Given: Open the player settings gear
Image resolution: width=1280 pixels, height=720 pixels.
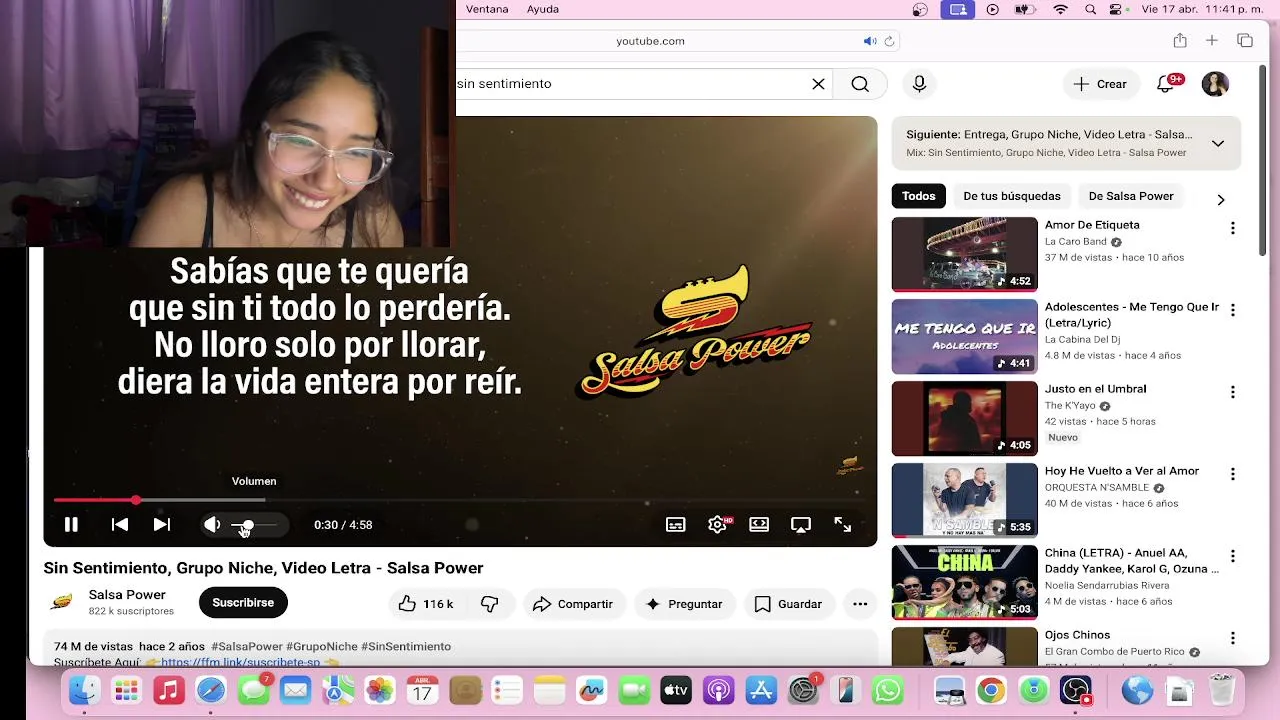Looking at the screenshot, I should [x=718, y=524].
